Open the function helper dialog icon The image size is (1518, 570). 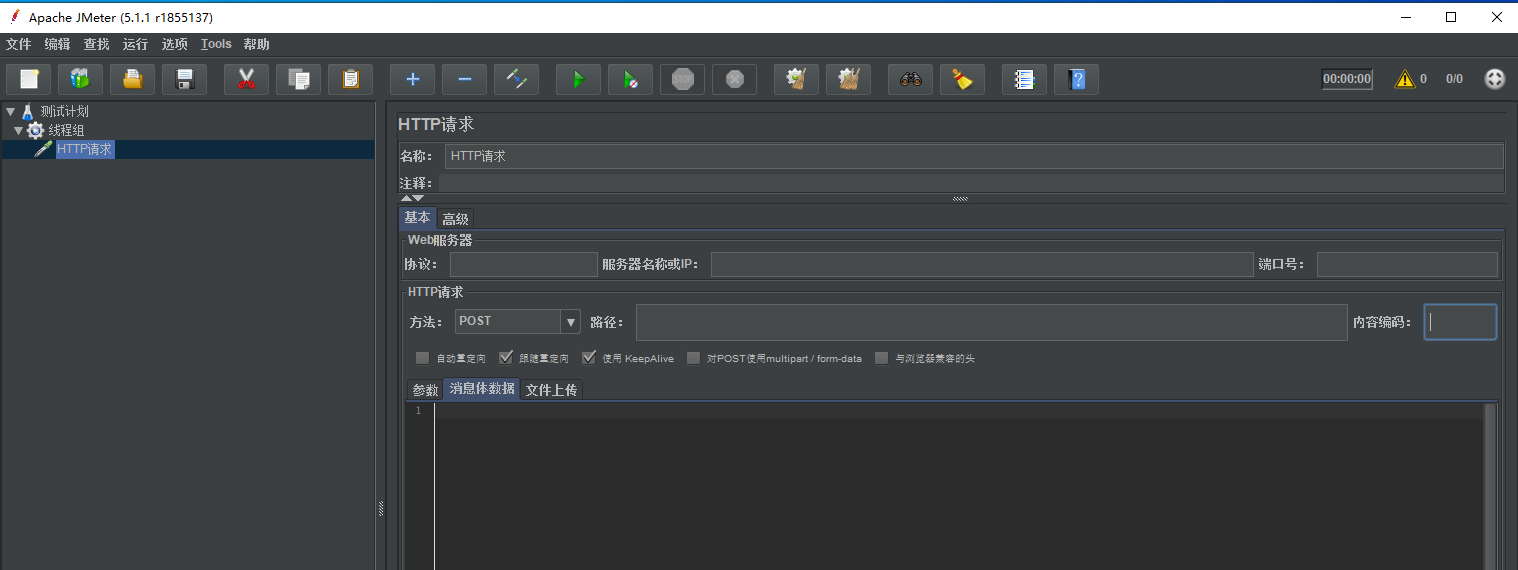pyautogui.click(x=1024, y=79)
